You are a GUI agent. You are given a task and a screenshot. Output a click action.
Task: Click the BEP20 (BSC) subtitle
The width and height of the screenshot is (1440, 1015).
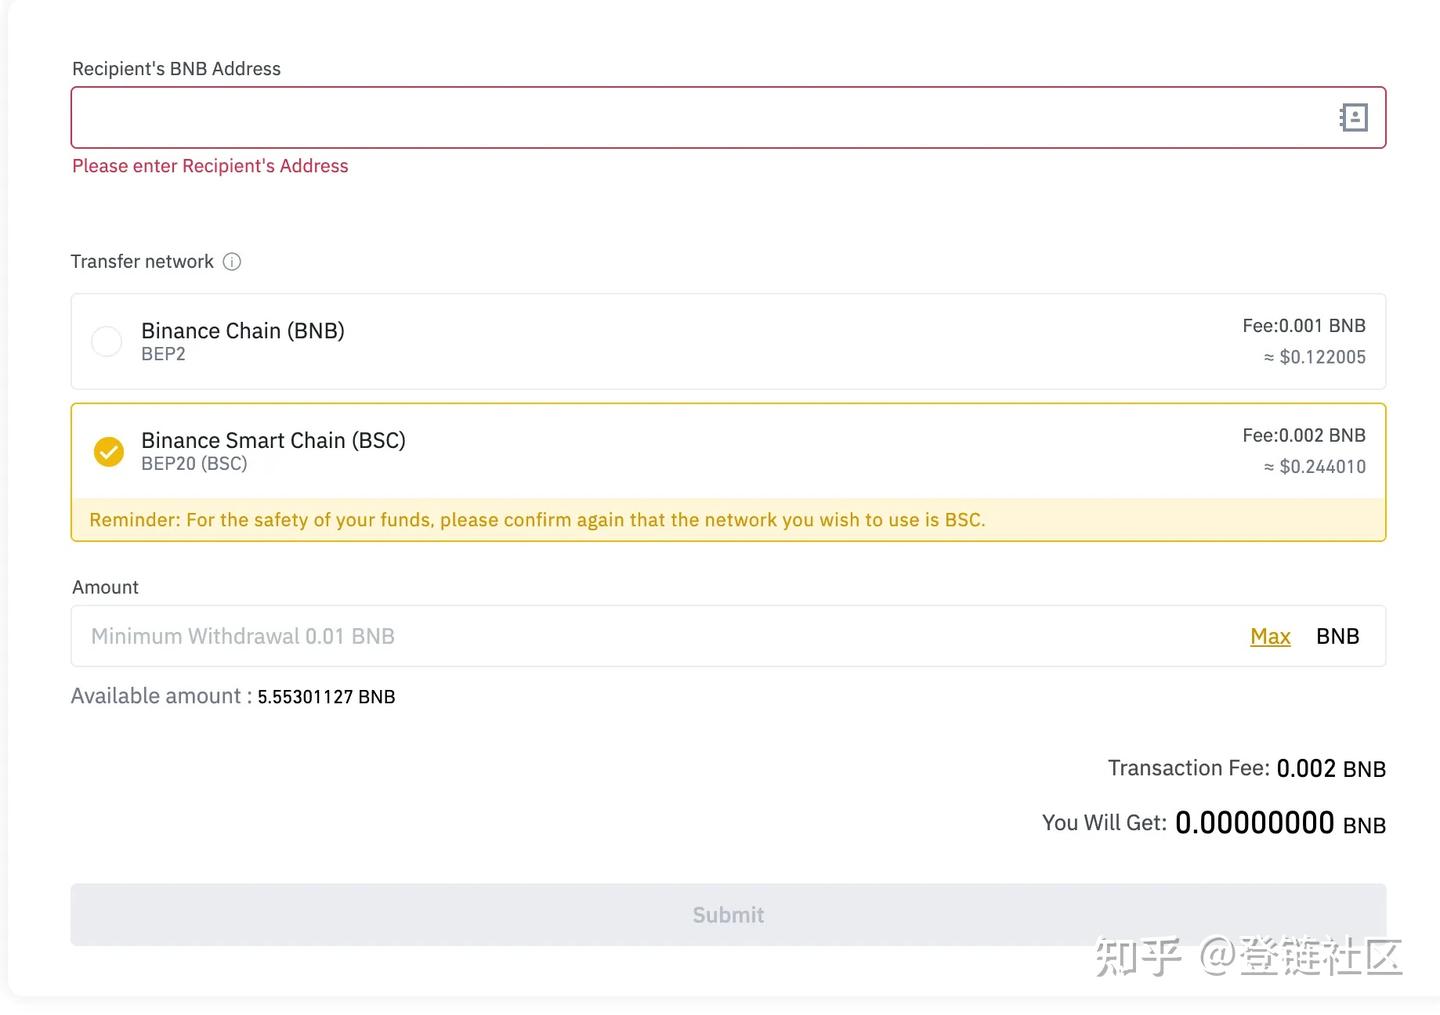(x=194, y=464)
